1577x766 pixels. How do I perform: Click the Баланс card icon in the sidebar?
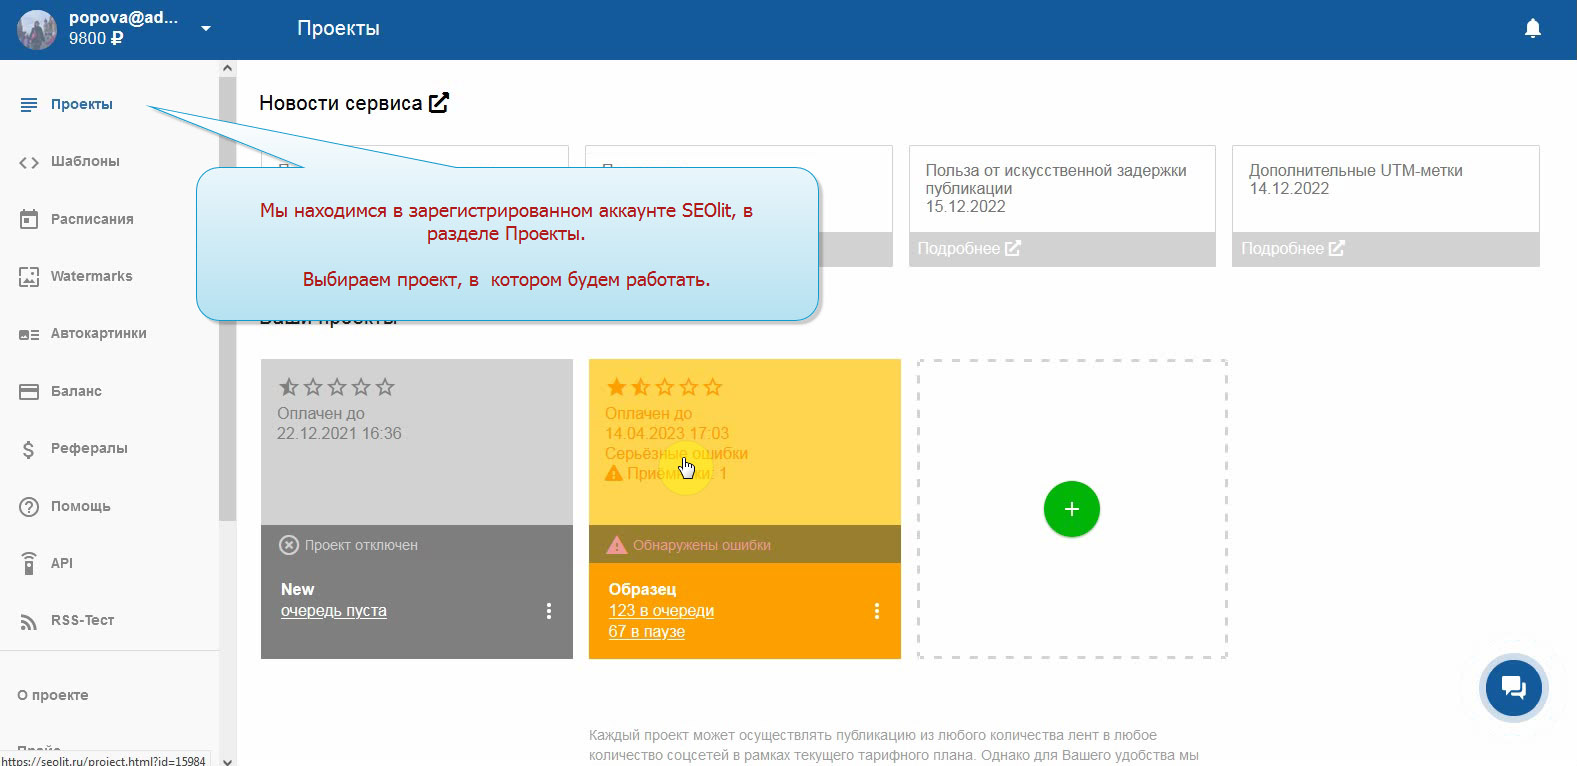click(x=29, y=391)
